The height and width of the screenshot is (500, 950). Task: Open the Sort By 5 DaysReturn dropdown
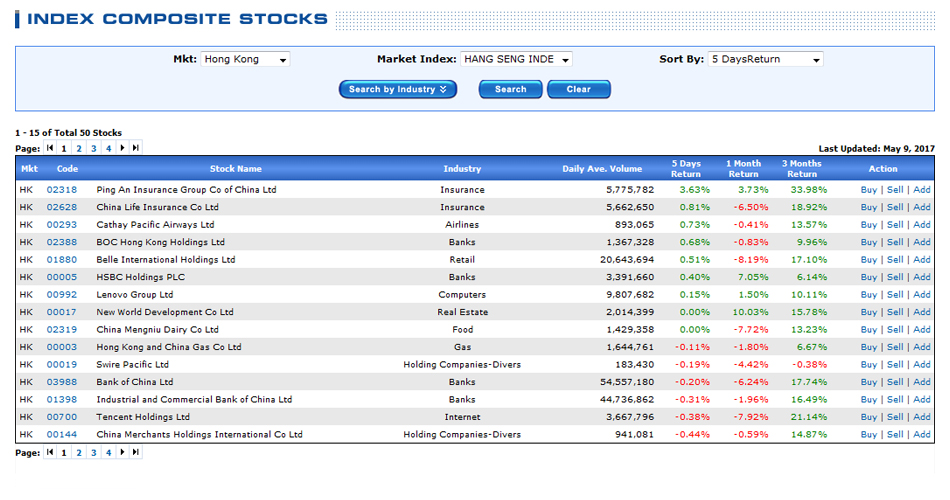click(765, 59)
